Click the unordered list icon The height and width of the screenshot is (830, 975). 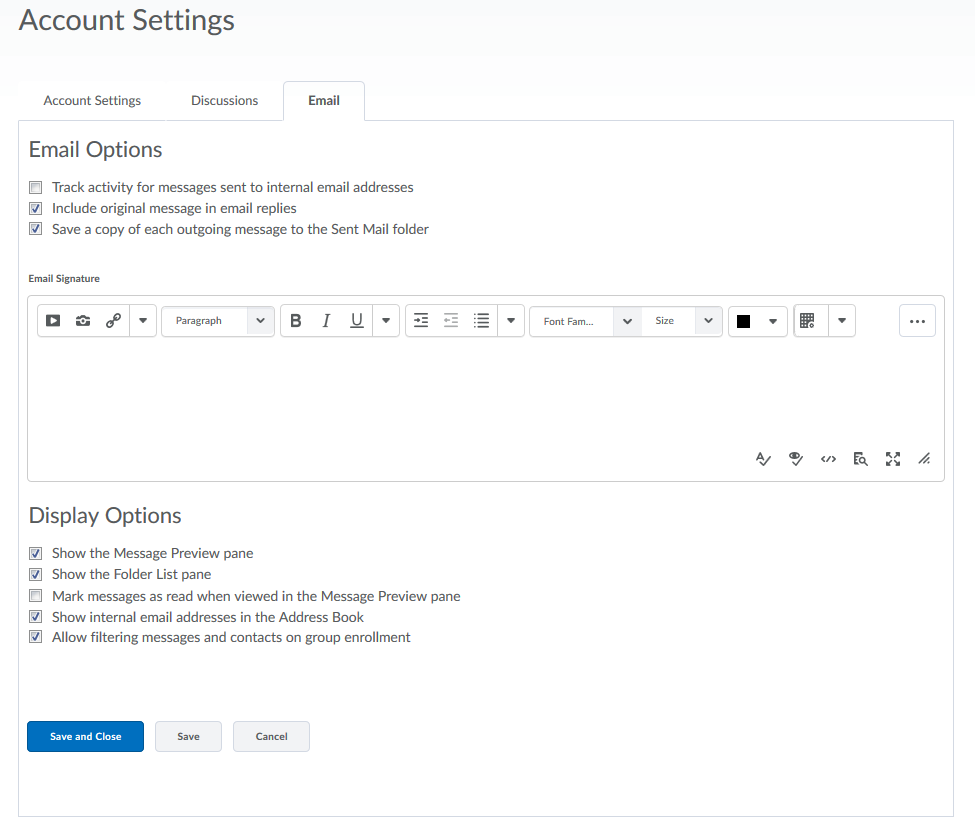pos(481,321)
